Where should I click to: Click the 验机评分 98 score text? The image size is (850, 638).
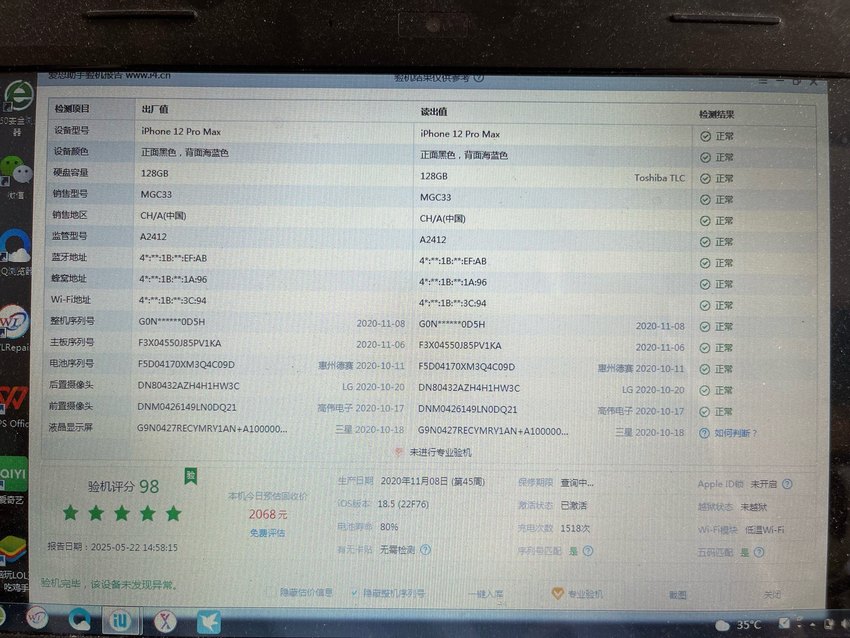[124, 486]
